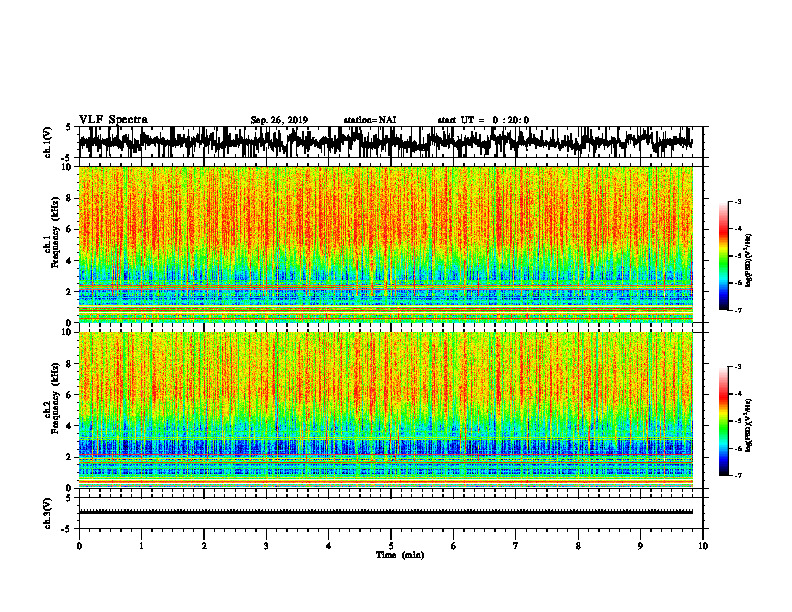Click inside the ch.1 waveform panel
The image size is (792, 612).
pos(390,142)
